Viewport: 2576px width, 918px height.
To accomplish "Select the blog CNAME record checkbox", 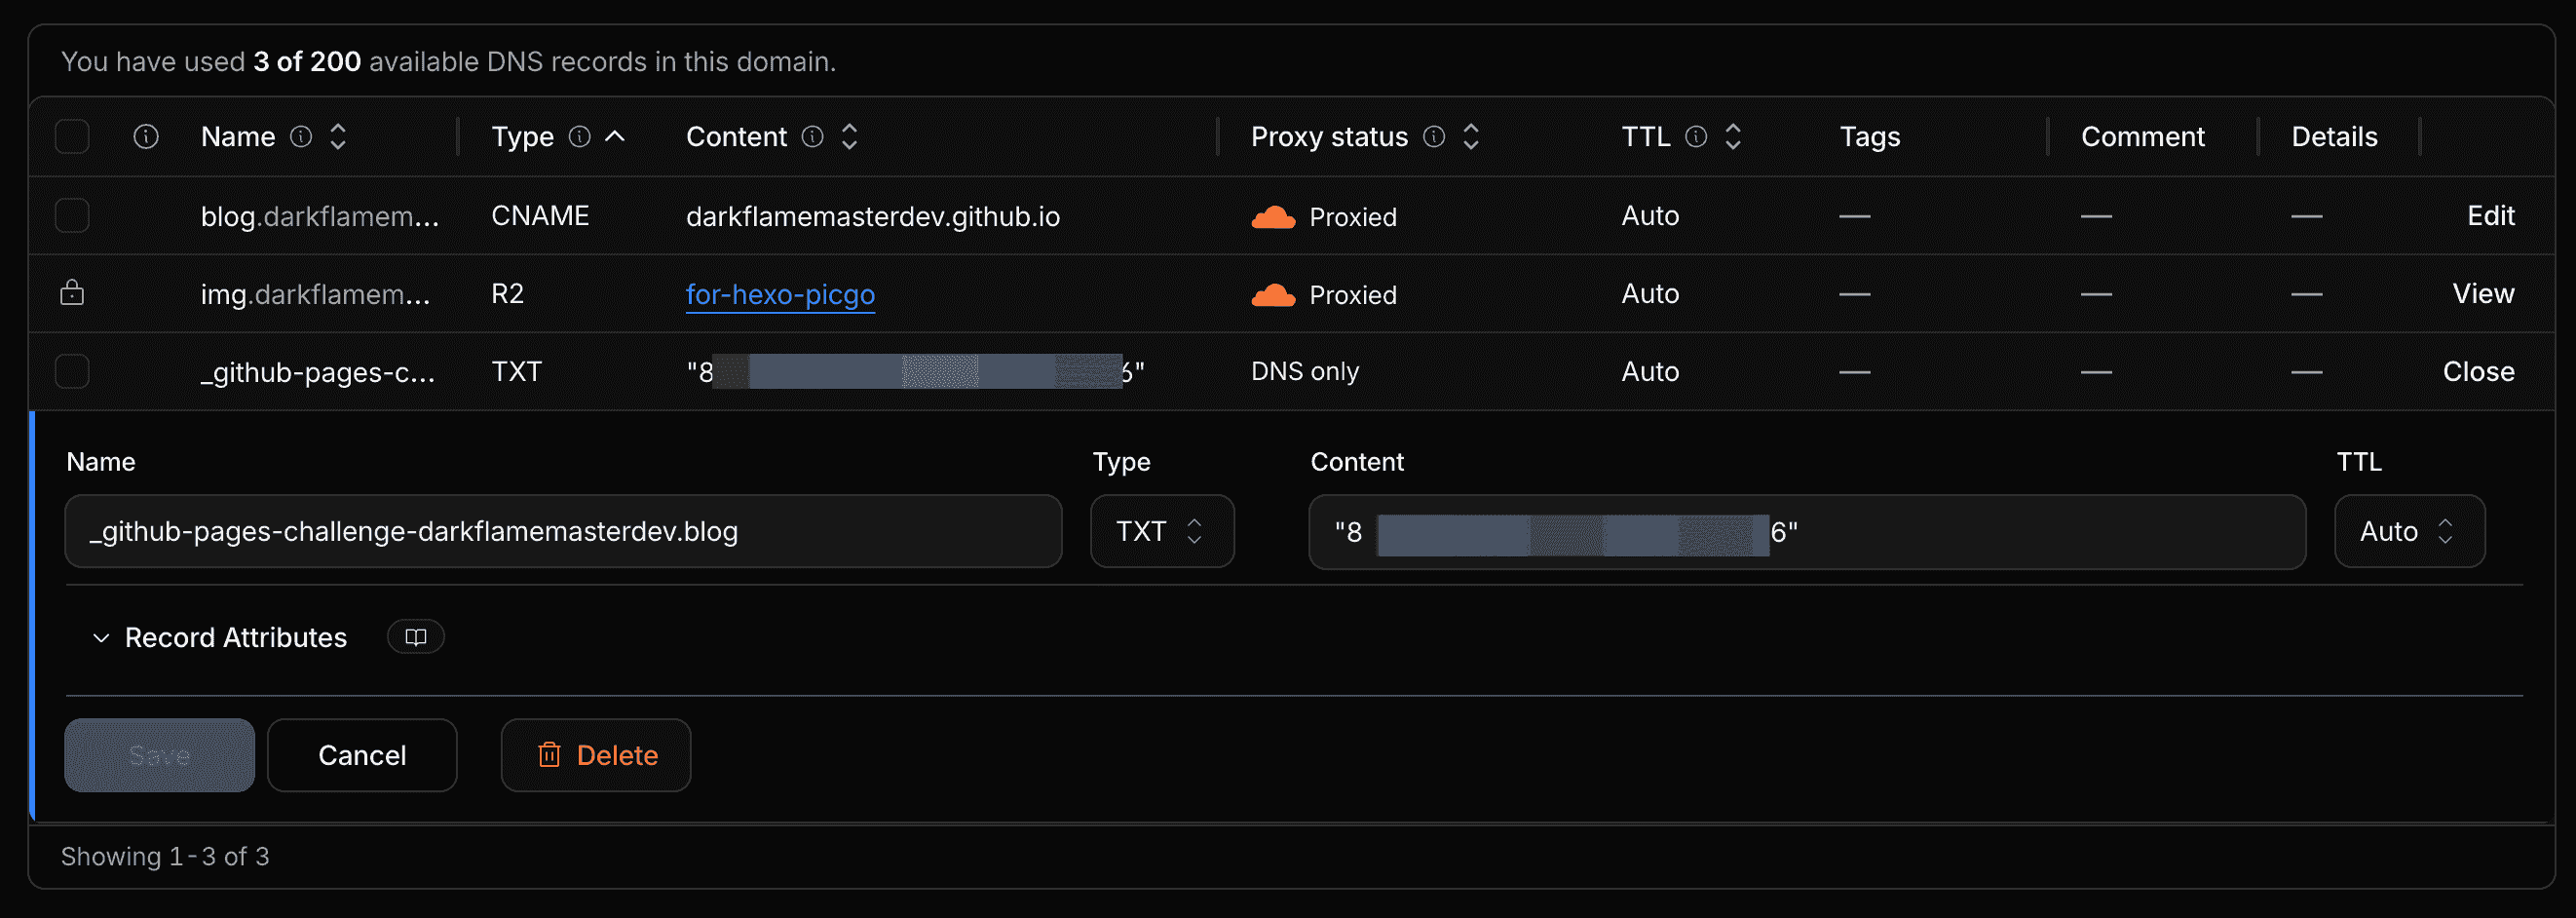I will (x=72, y=216).
